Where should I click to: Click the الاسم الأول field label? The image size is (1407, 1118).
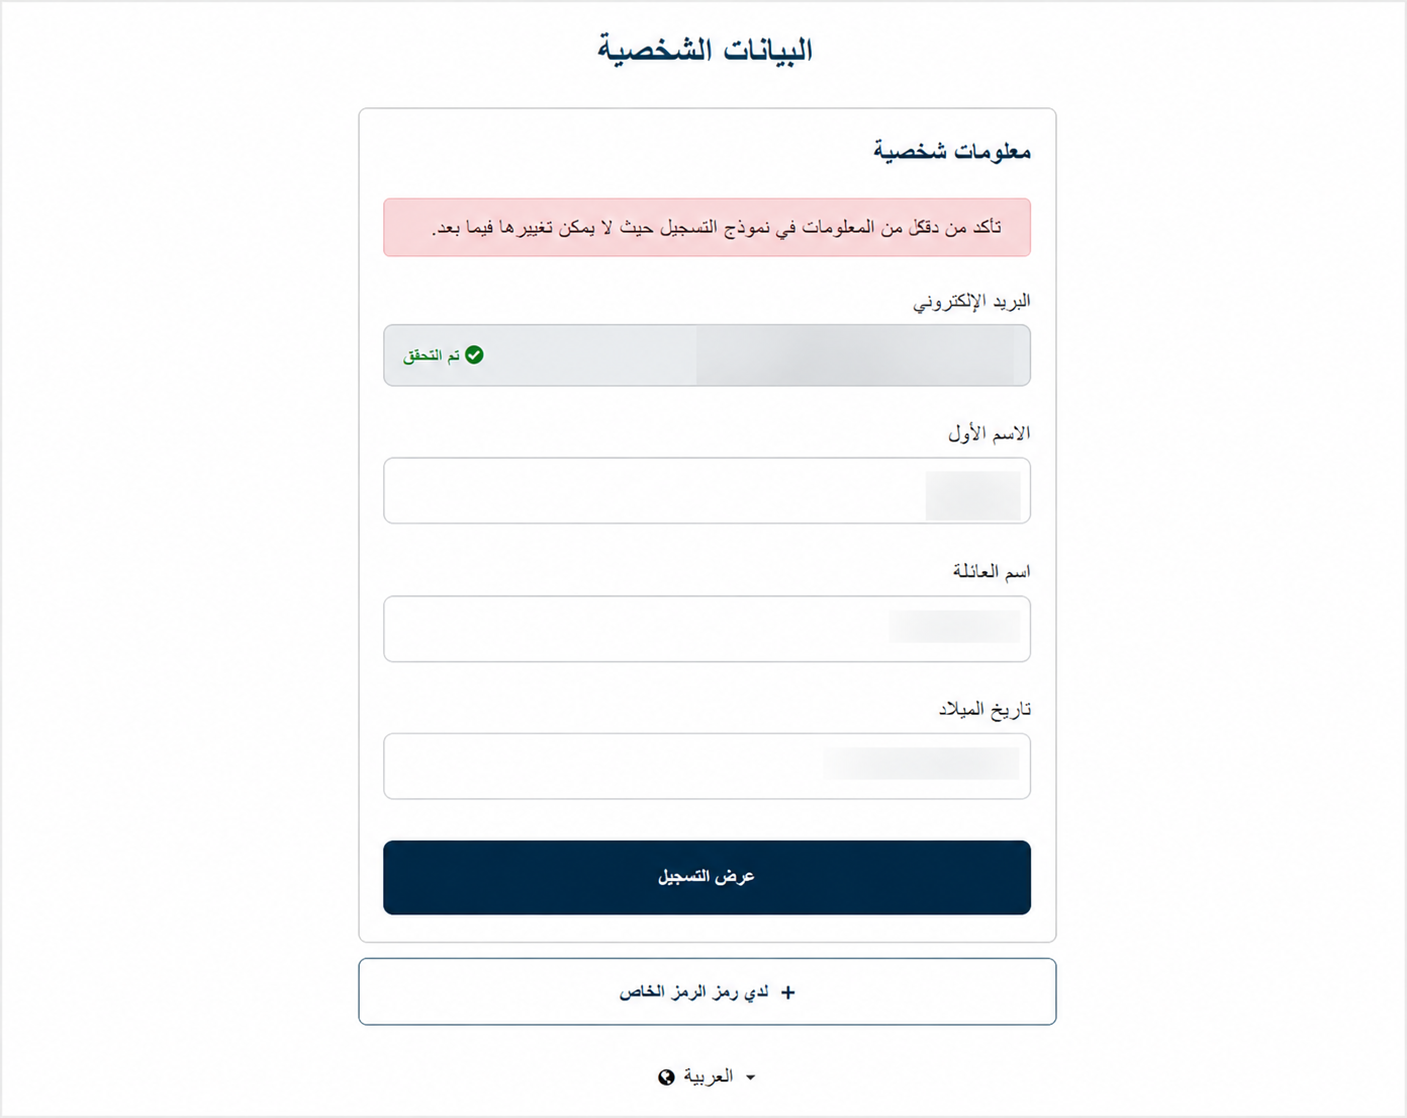click(989, 433)
